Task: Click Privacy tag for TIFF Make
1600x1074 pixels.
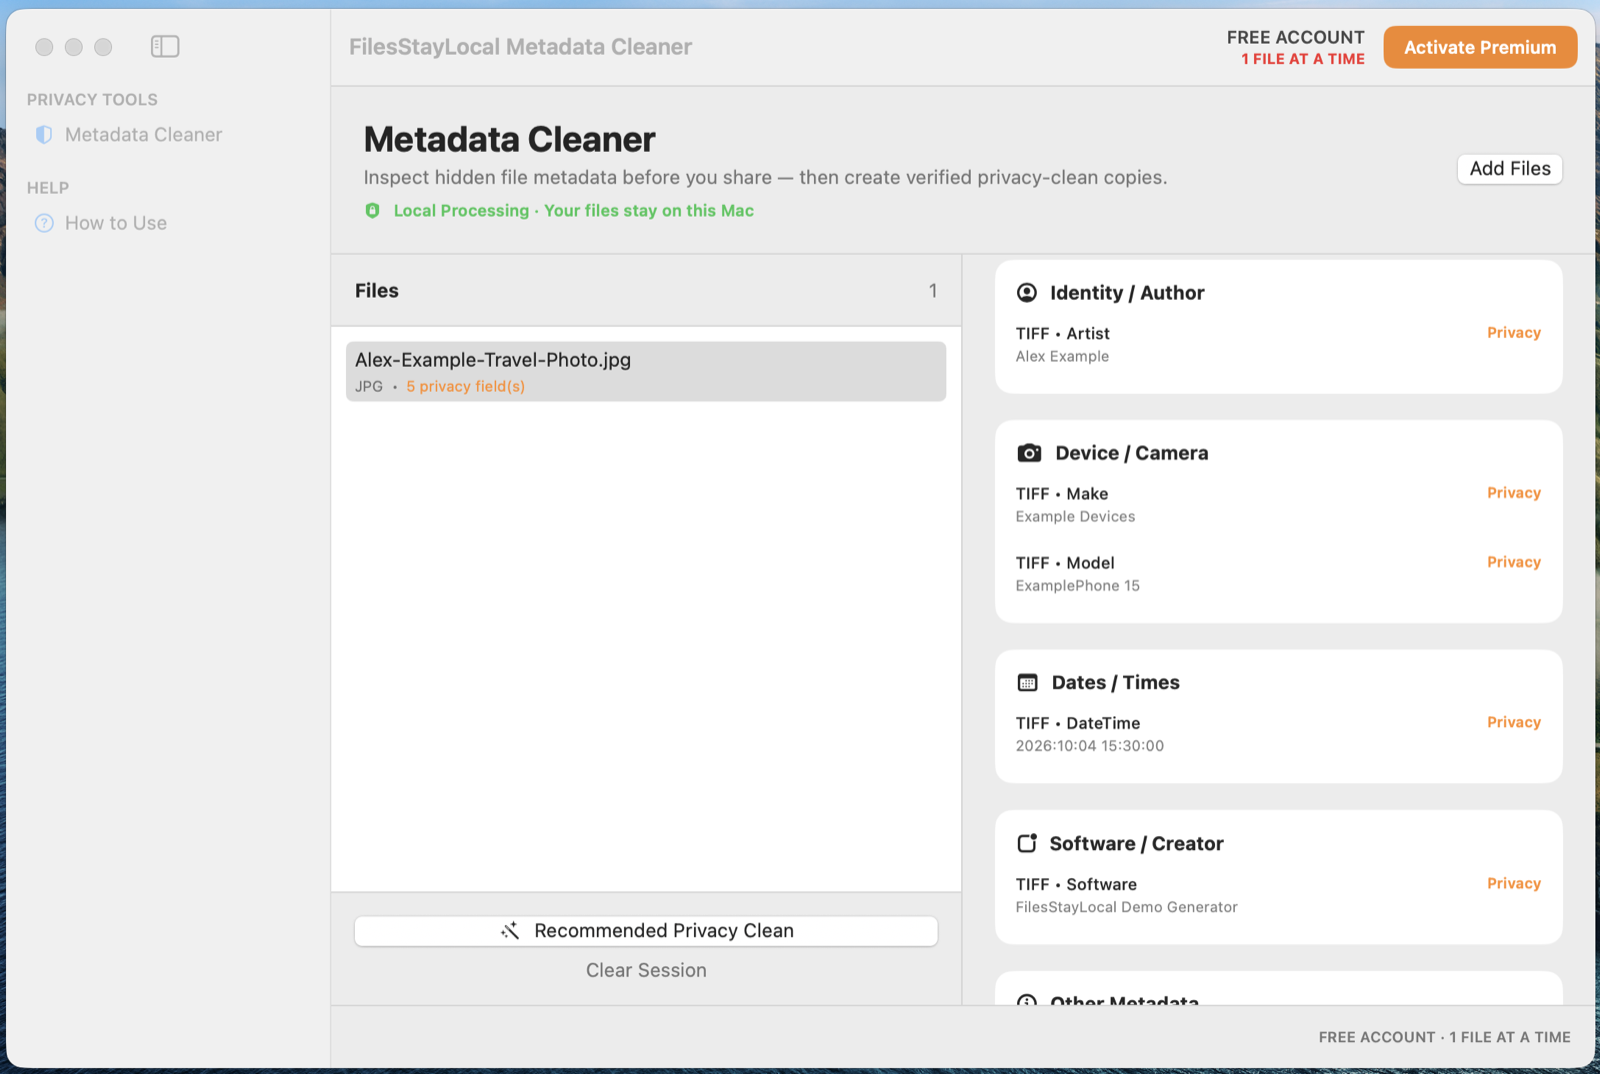Action: (x=1513, y=493)
